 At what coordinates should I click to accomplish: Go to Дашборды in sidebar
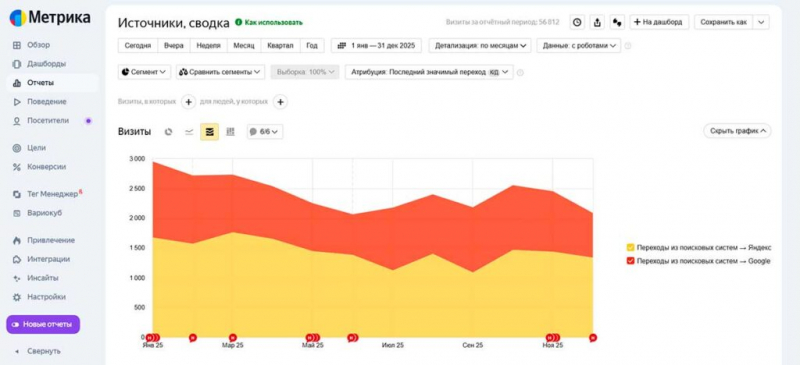click(46, 64)
